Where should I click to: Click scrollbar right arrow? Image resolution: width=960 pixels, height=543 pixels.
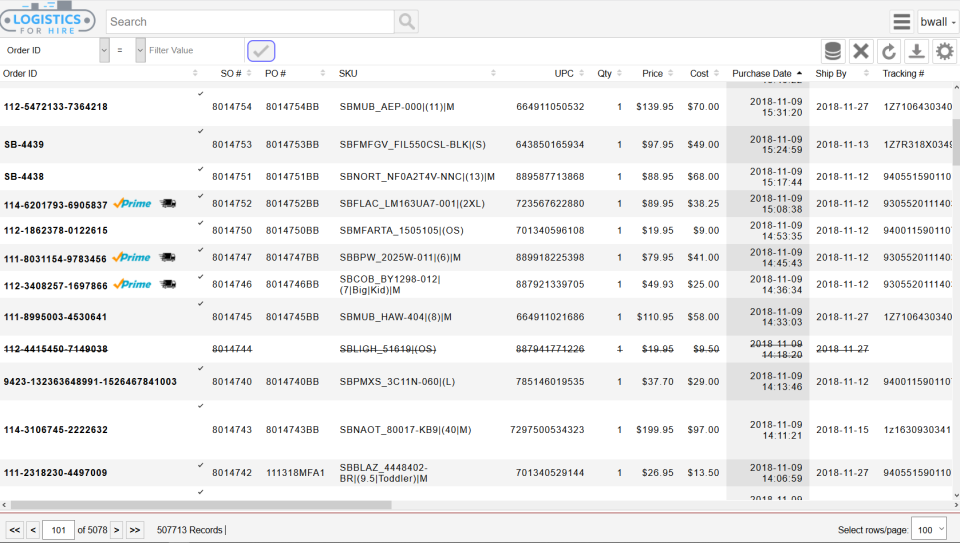pyautogui.click(x=956, y=505)
